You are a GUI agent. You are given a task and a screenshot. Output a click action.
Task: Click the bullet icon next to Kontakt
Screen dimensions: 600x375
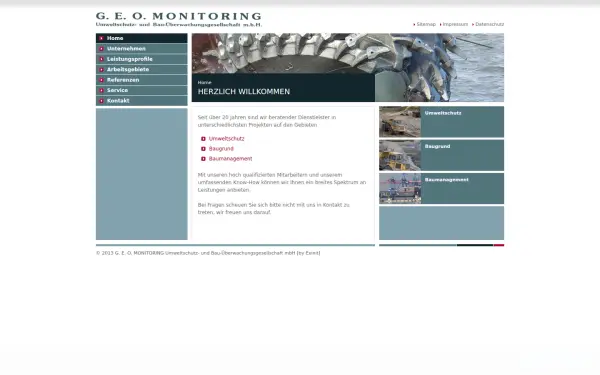101,101
